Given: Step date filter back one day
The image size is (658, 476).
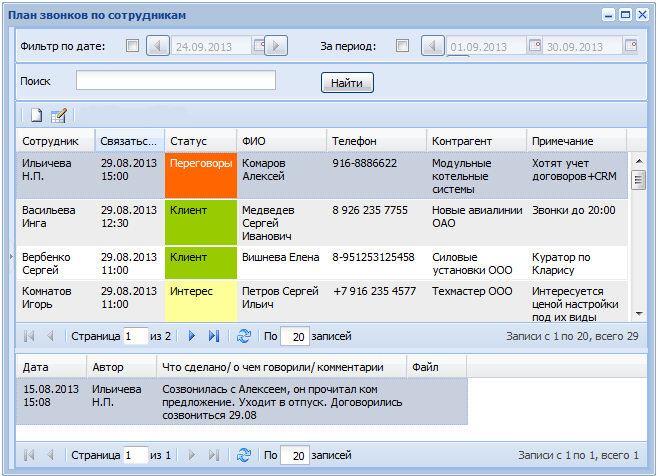Looking at the screenshot, I should click(158, 46).
